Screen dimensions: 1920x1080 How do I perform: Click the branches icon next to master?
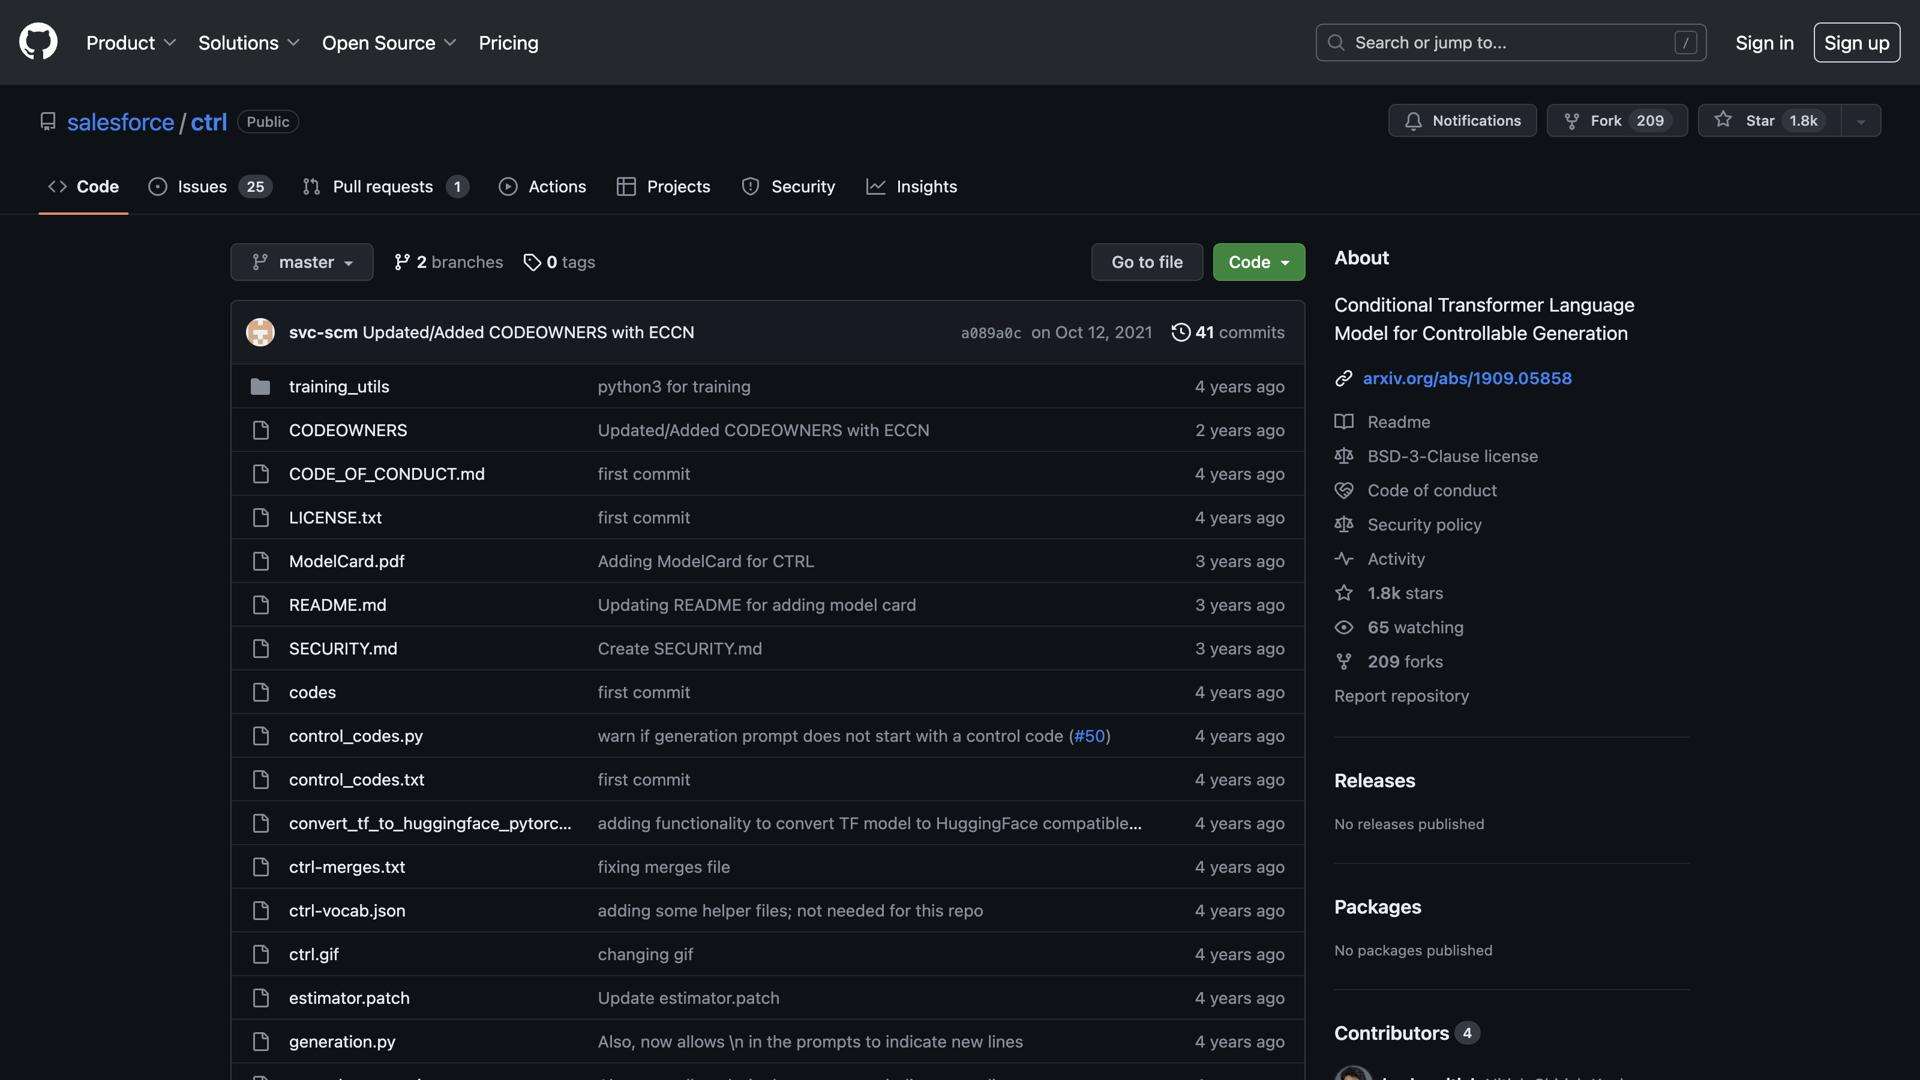point(402,262)
